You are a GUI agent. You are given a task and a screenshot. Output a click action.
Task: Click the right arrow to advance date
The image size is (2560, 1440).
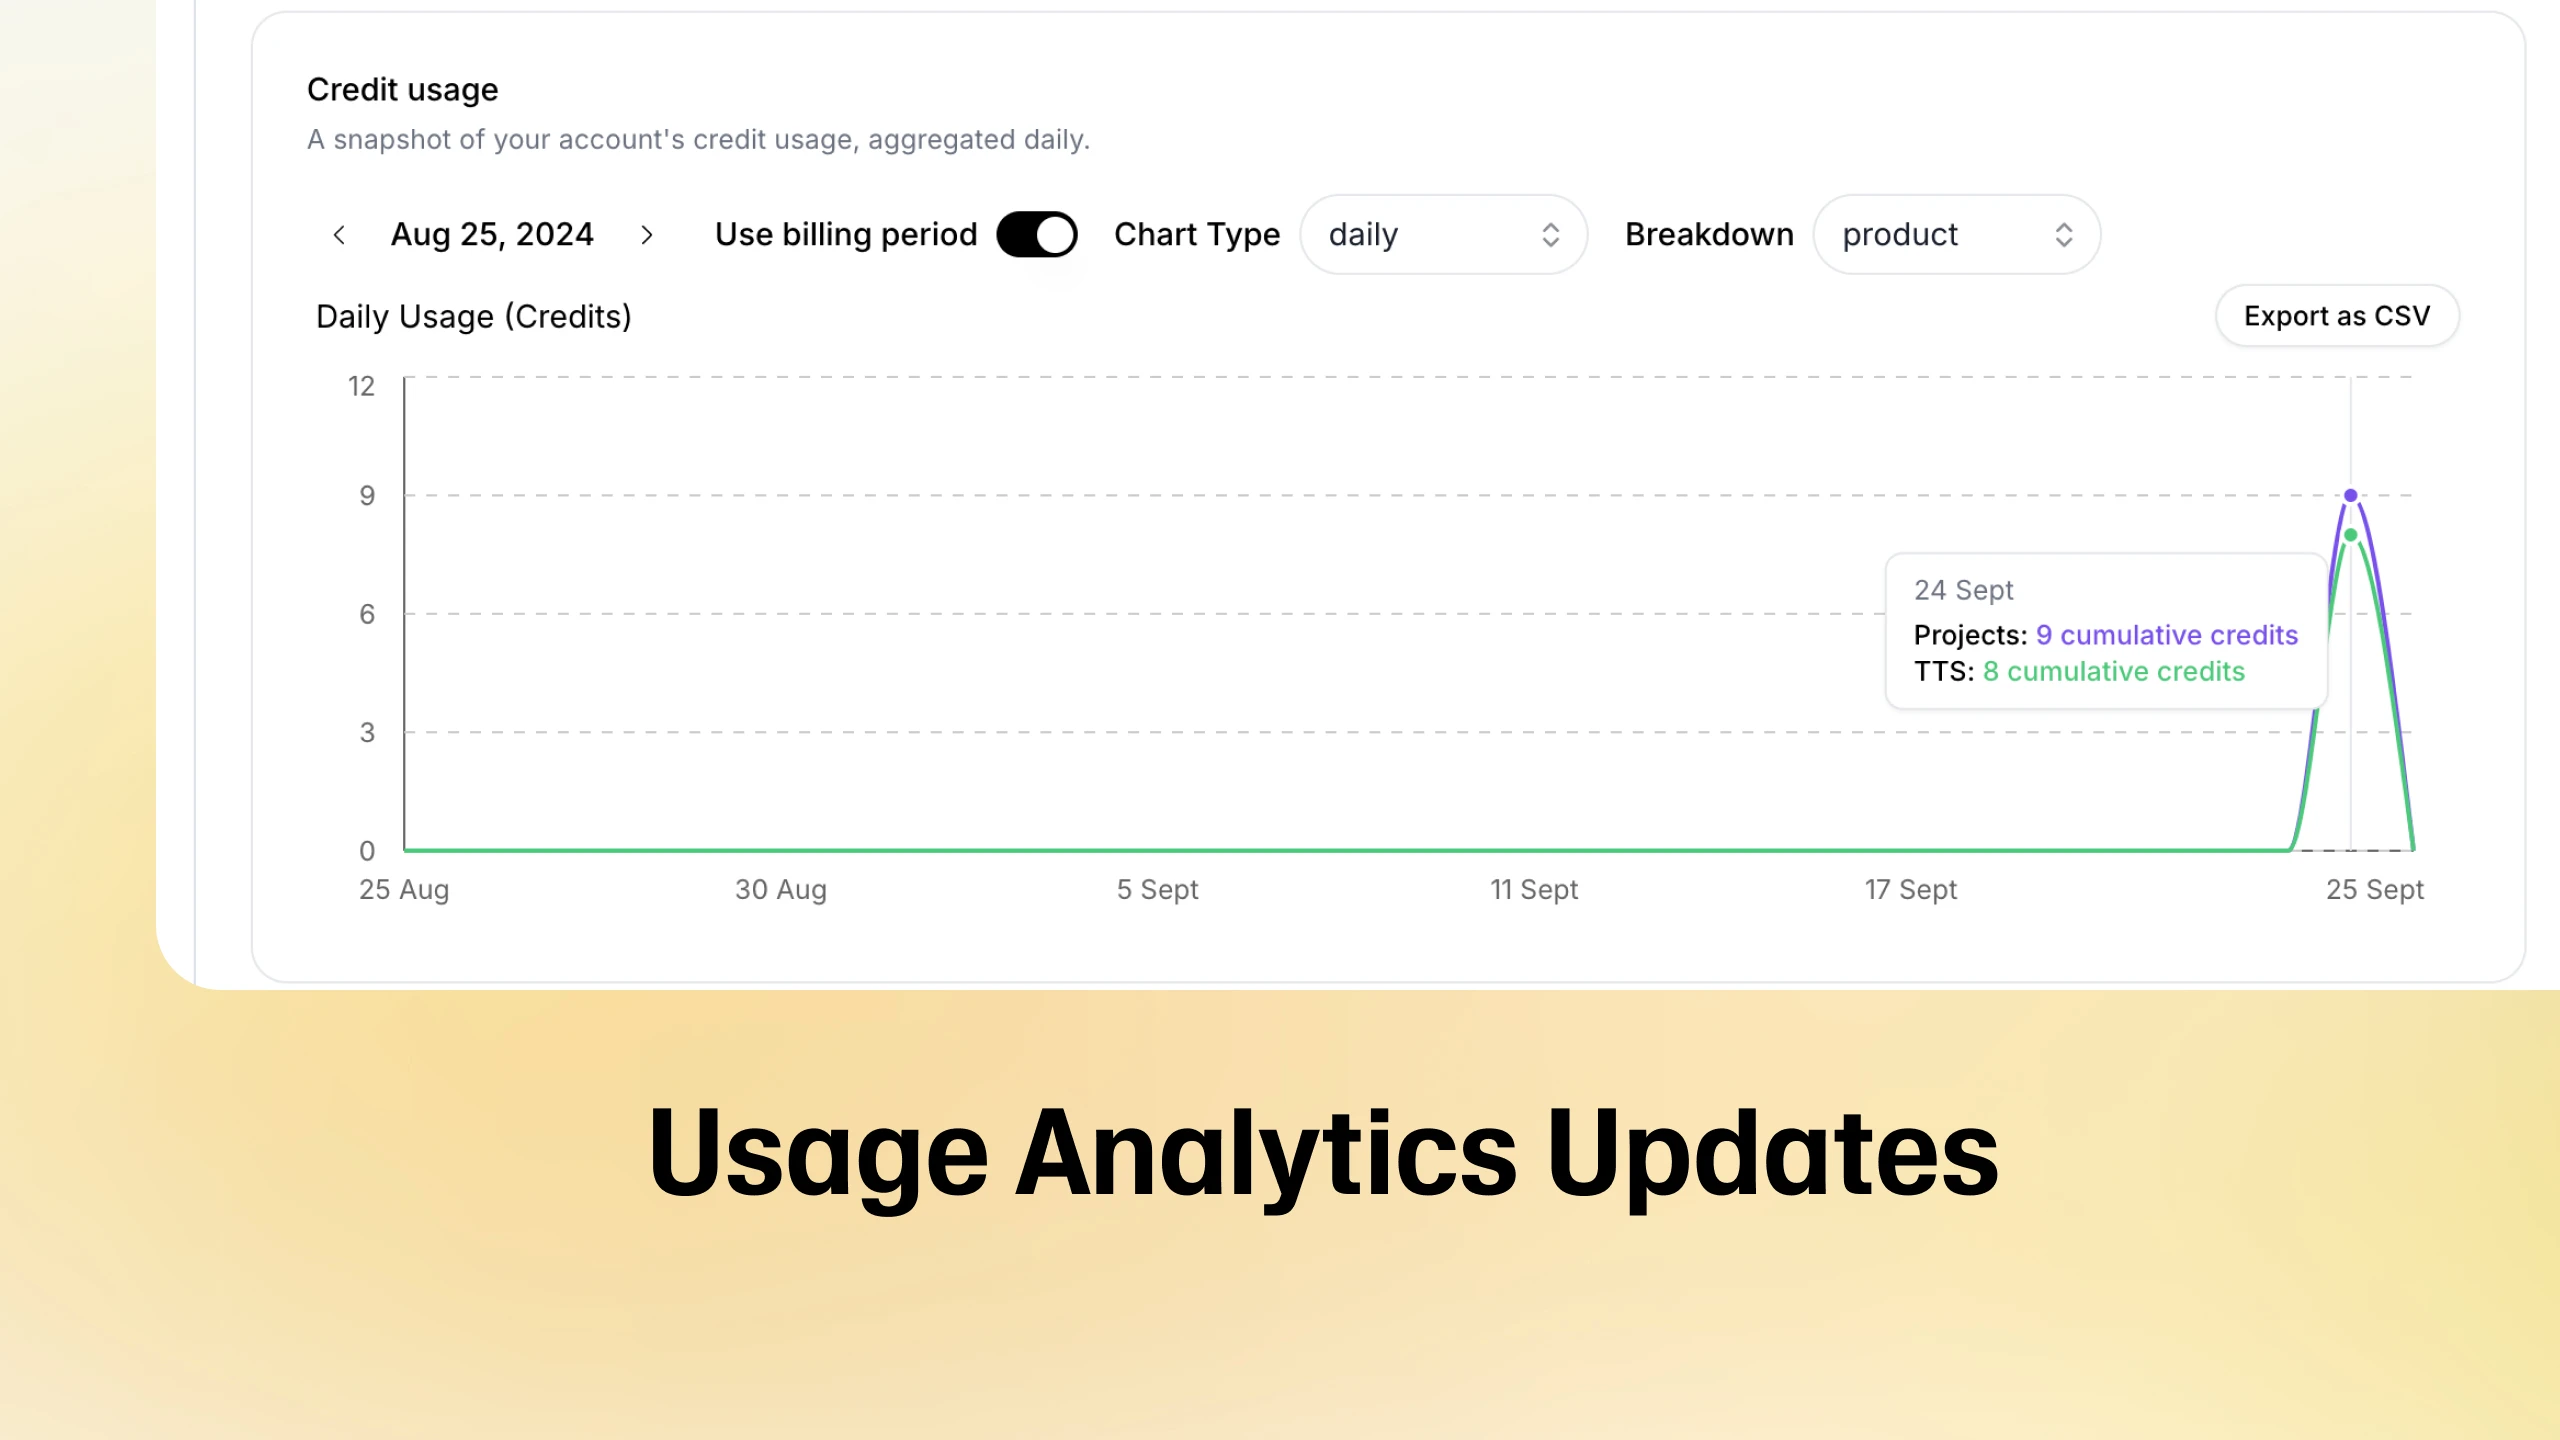coord(647,234)
